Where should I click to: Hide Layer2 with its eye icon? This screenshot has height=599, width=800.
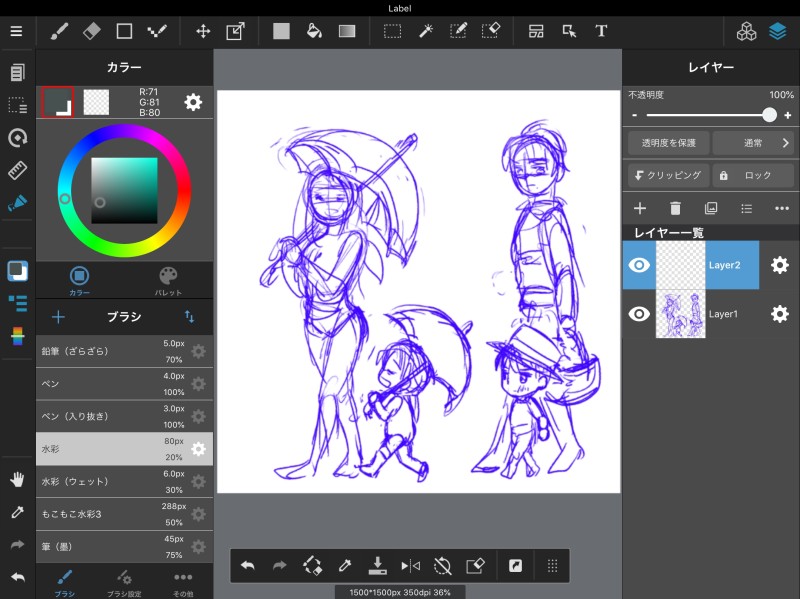click(x=639, y=265)
